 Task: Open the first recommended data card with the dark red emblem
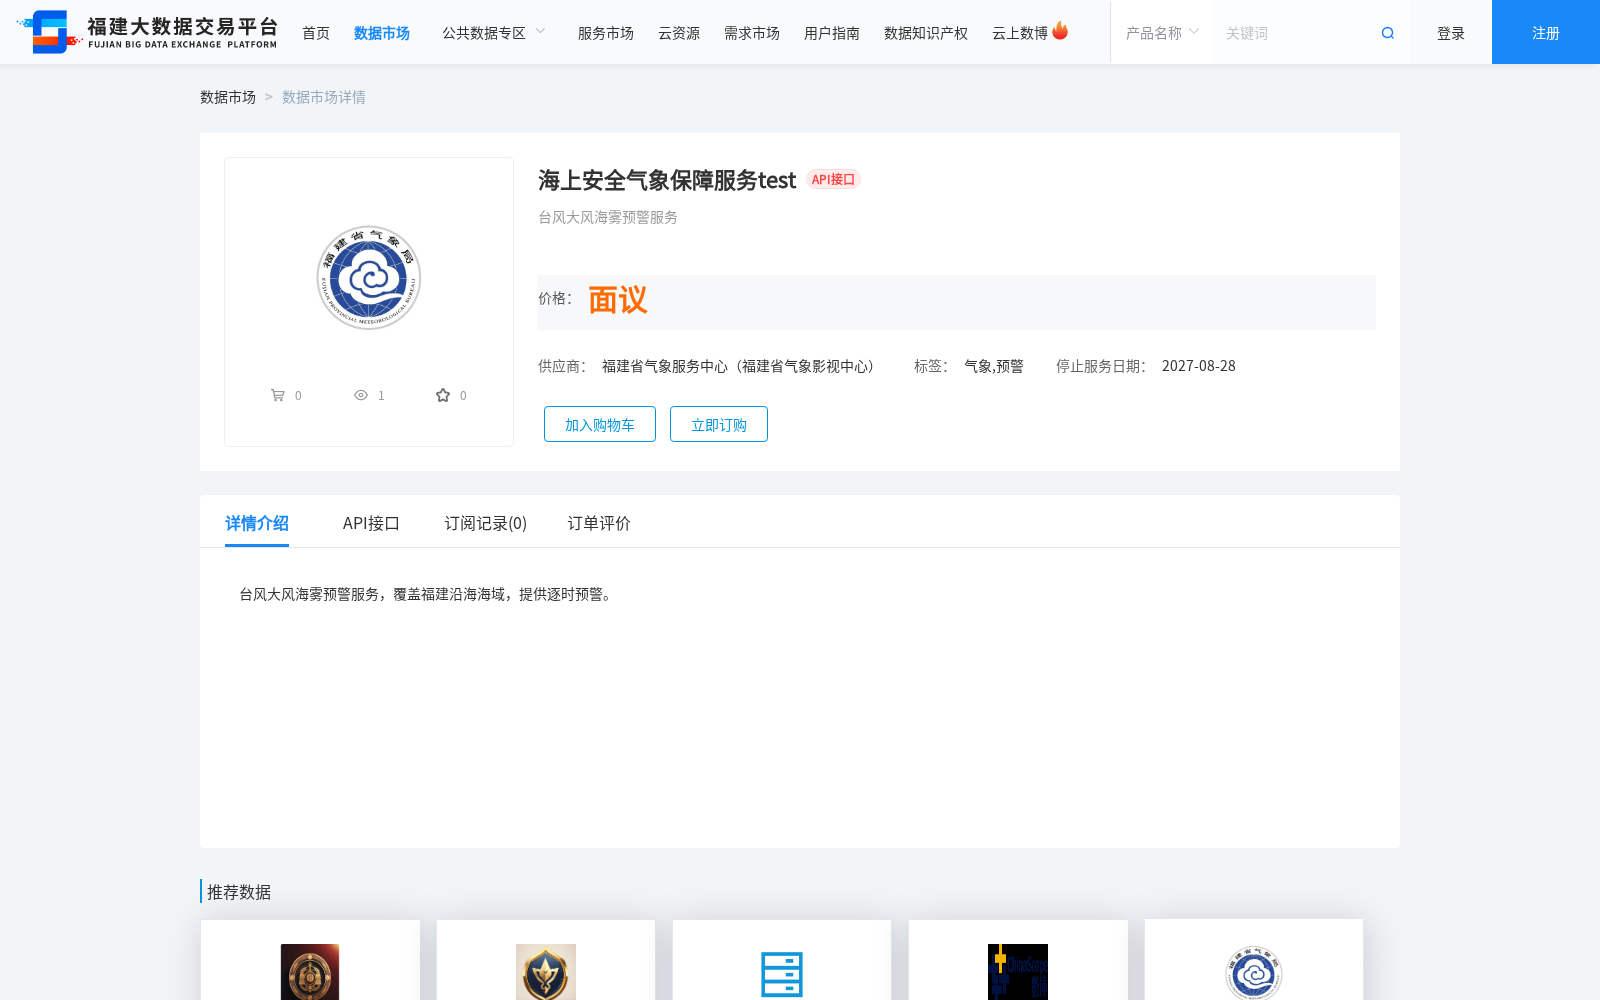pos(310,960)
